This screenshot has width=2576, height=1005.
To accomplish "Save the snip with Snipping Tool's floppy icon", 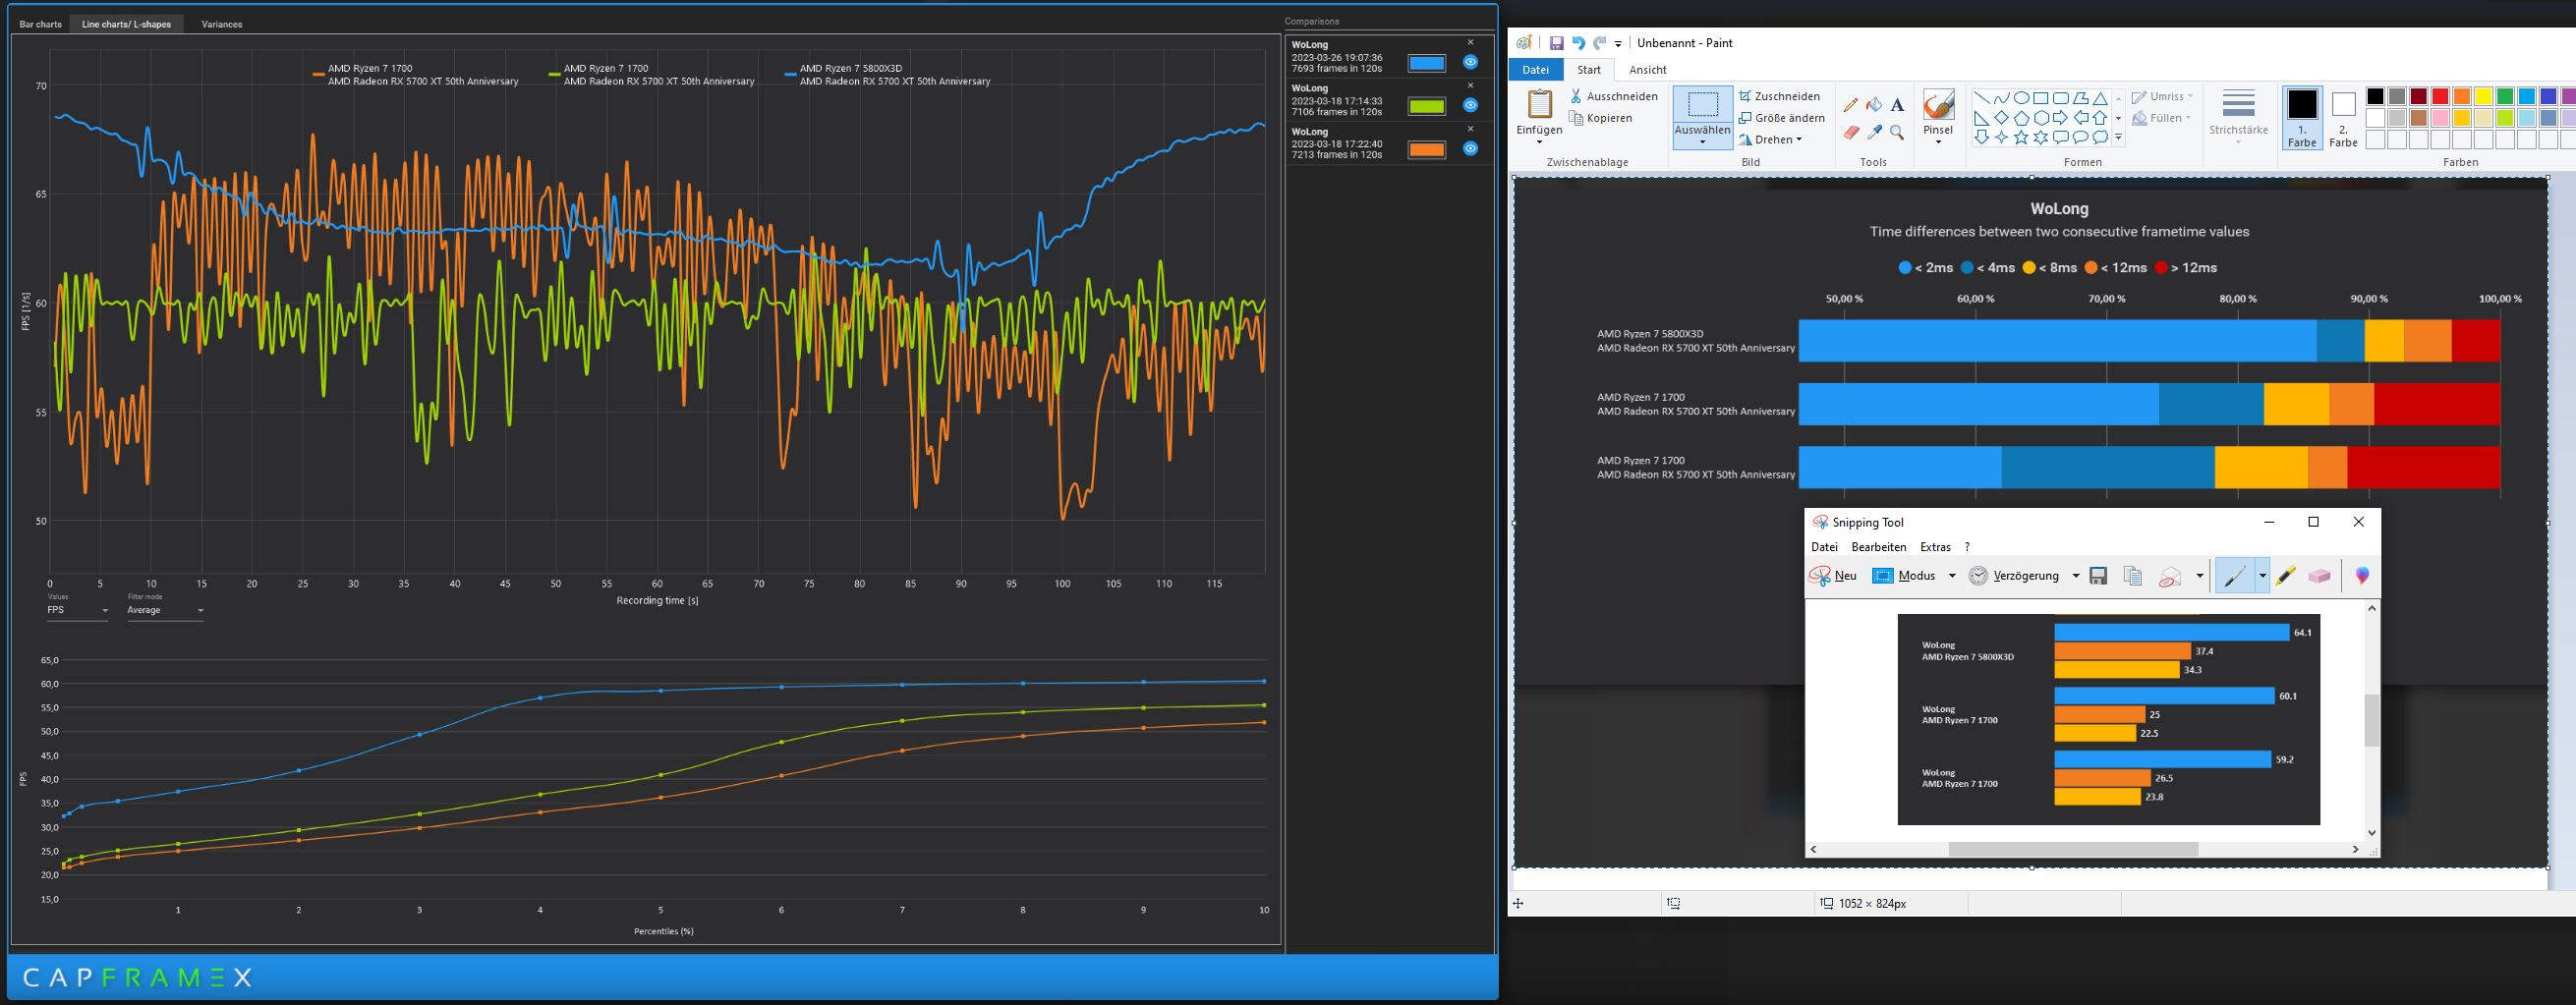I will tap(2099, 576).
